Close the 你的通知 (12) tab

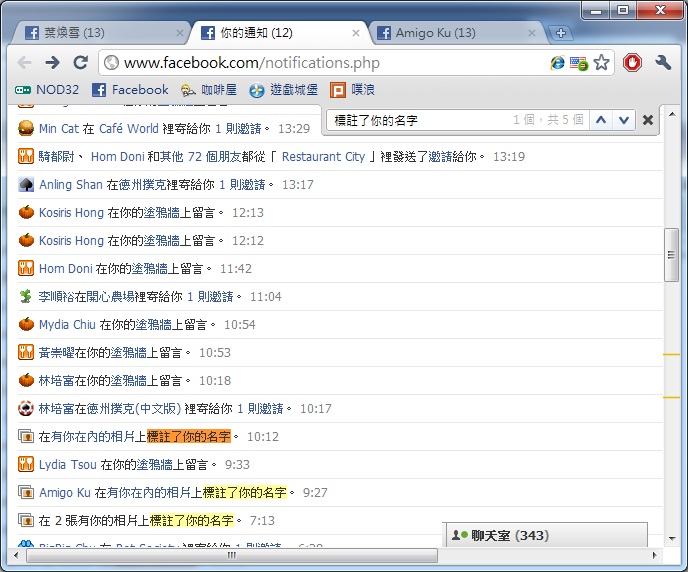click(356, 33)
